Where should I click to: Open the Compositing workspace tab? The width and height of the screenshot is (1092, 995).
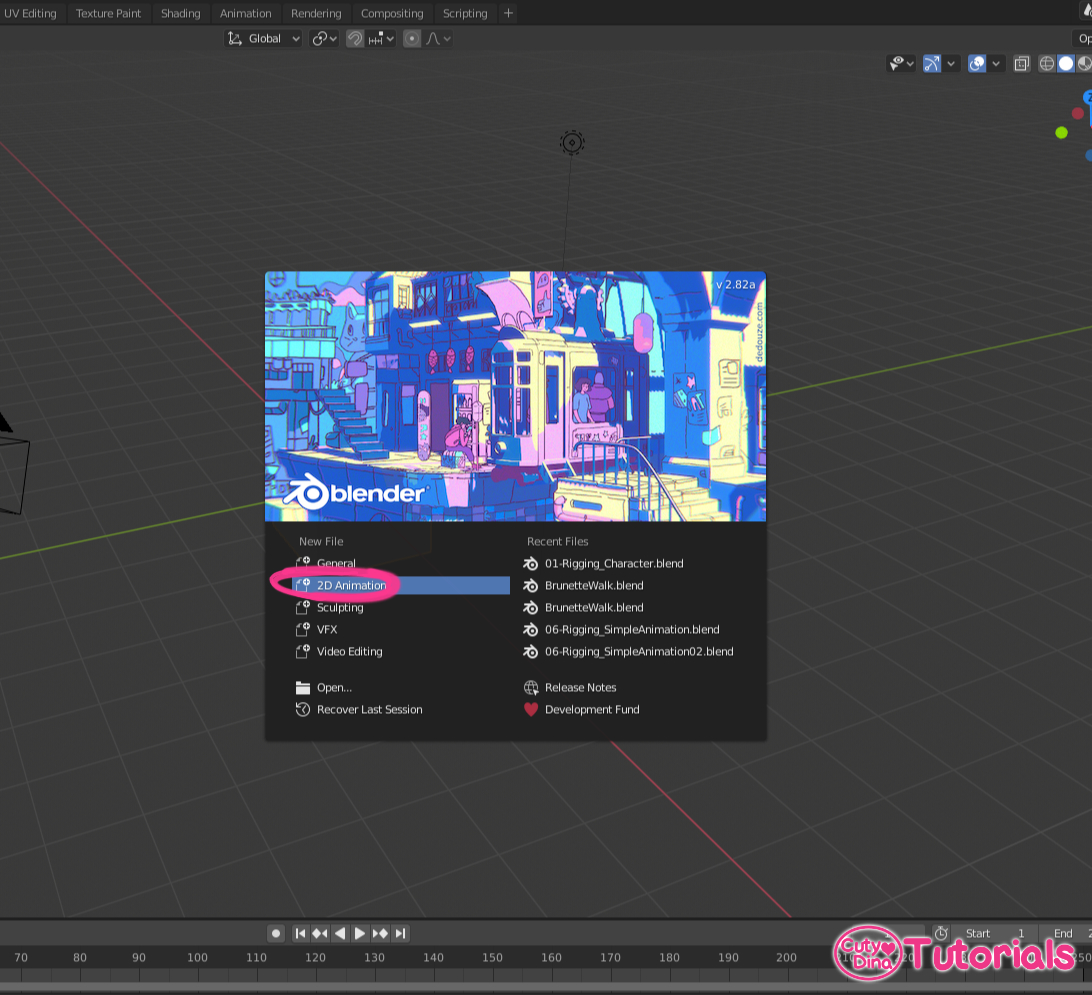click(x=392, y=13)
